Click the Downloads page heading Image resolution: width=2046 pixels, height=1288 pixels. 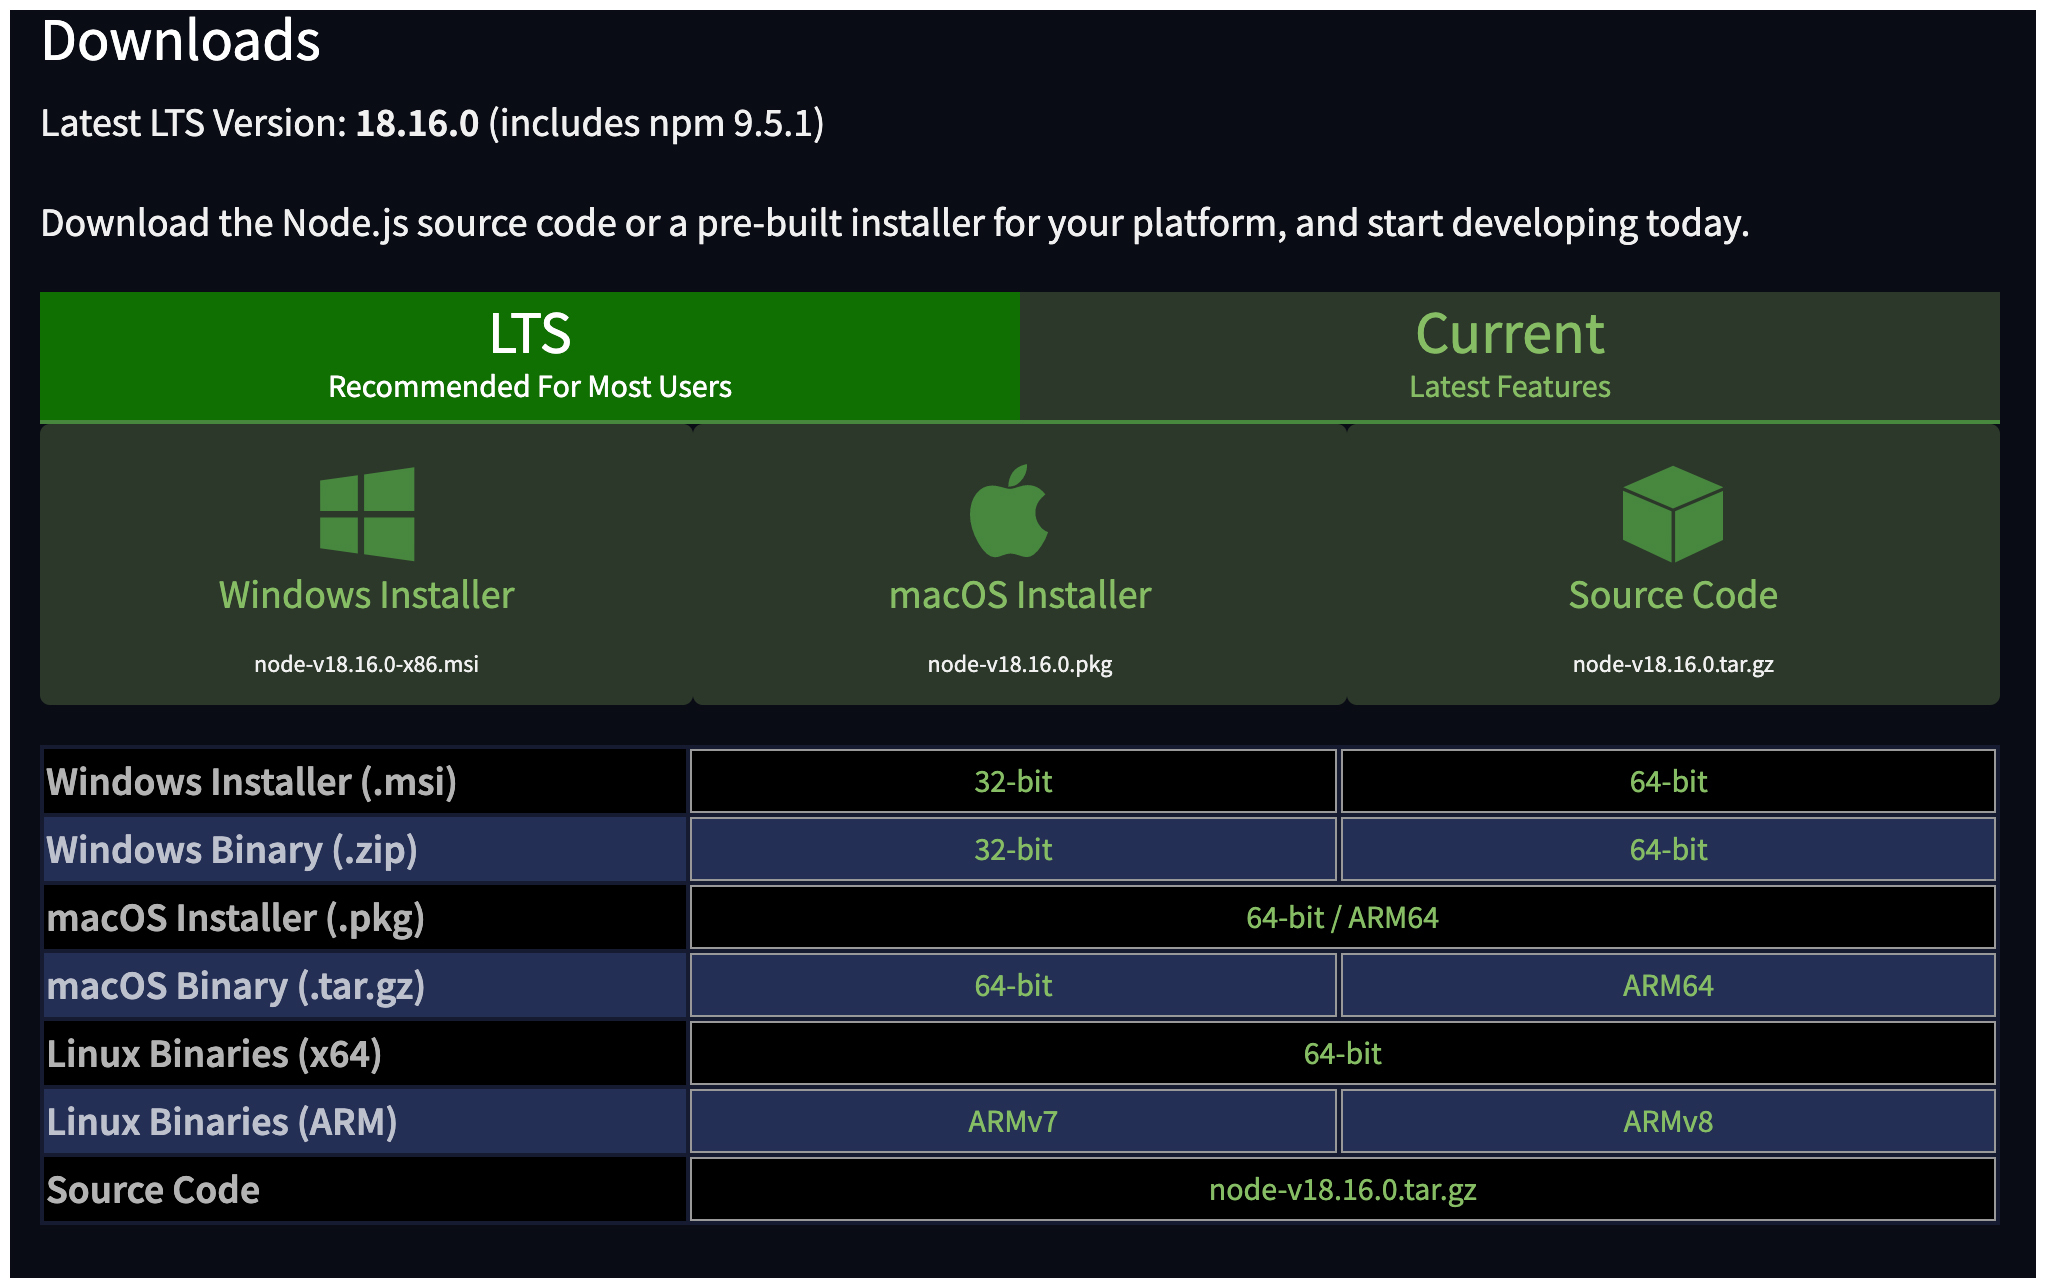181,41
